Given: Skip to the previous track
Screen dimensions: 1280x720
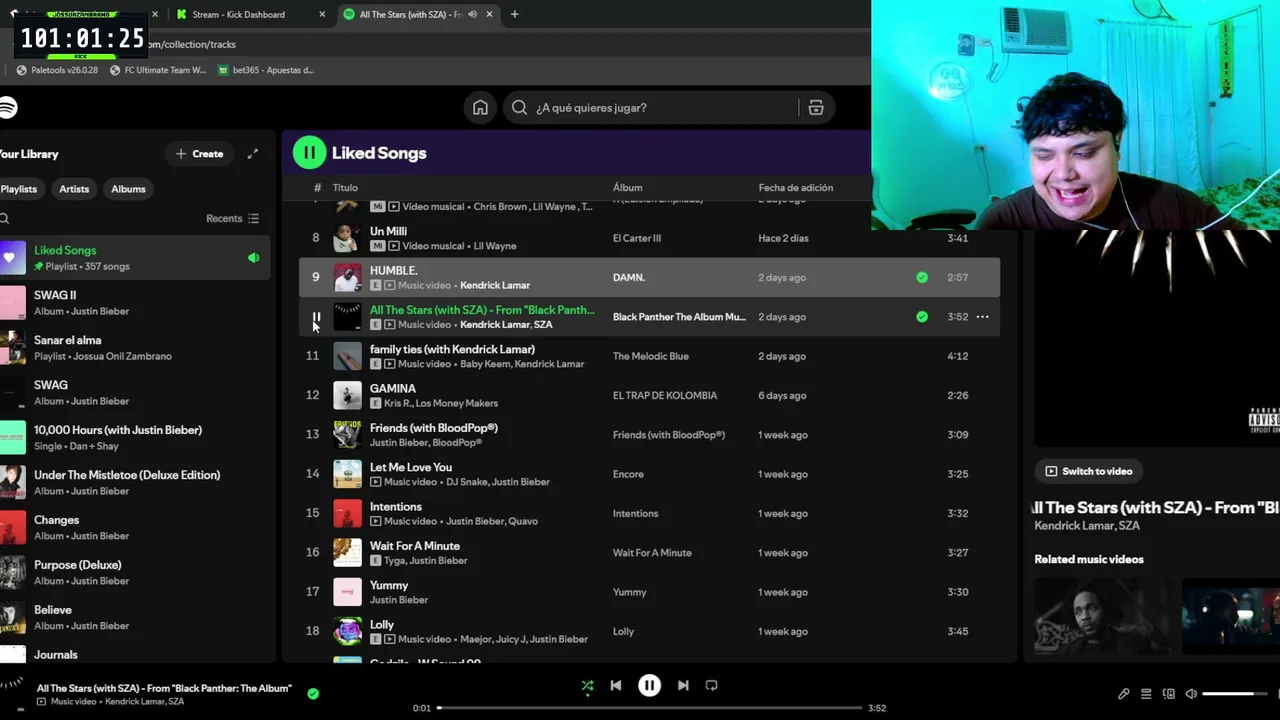Looking at the screenshot, I should [616, 686].
